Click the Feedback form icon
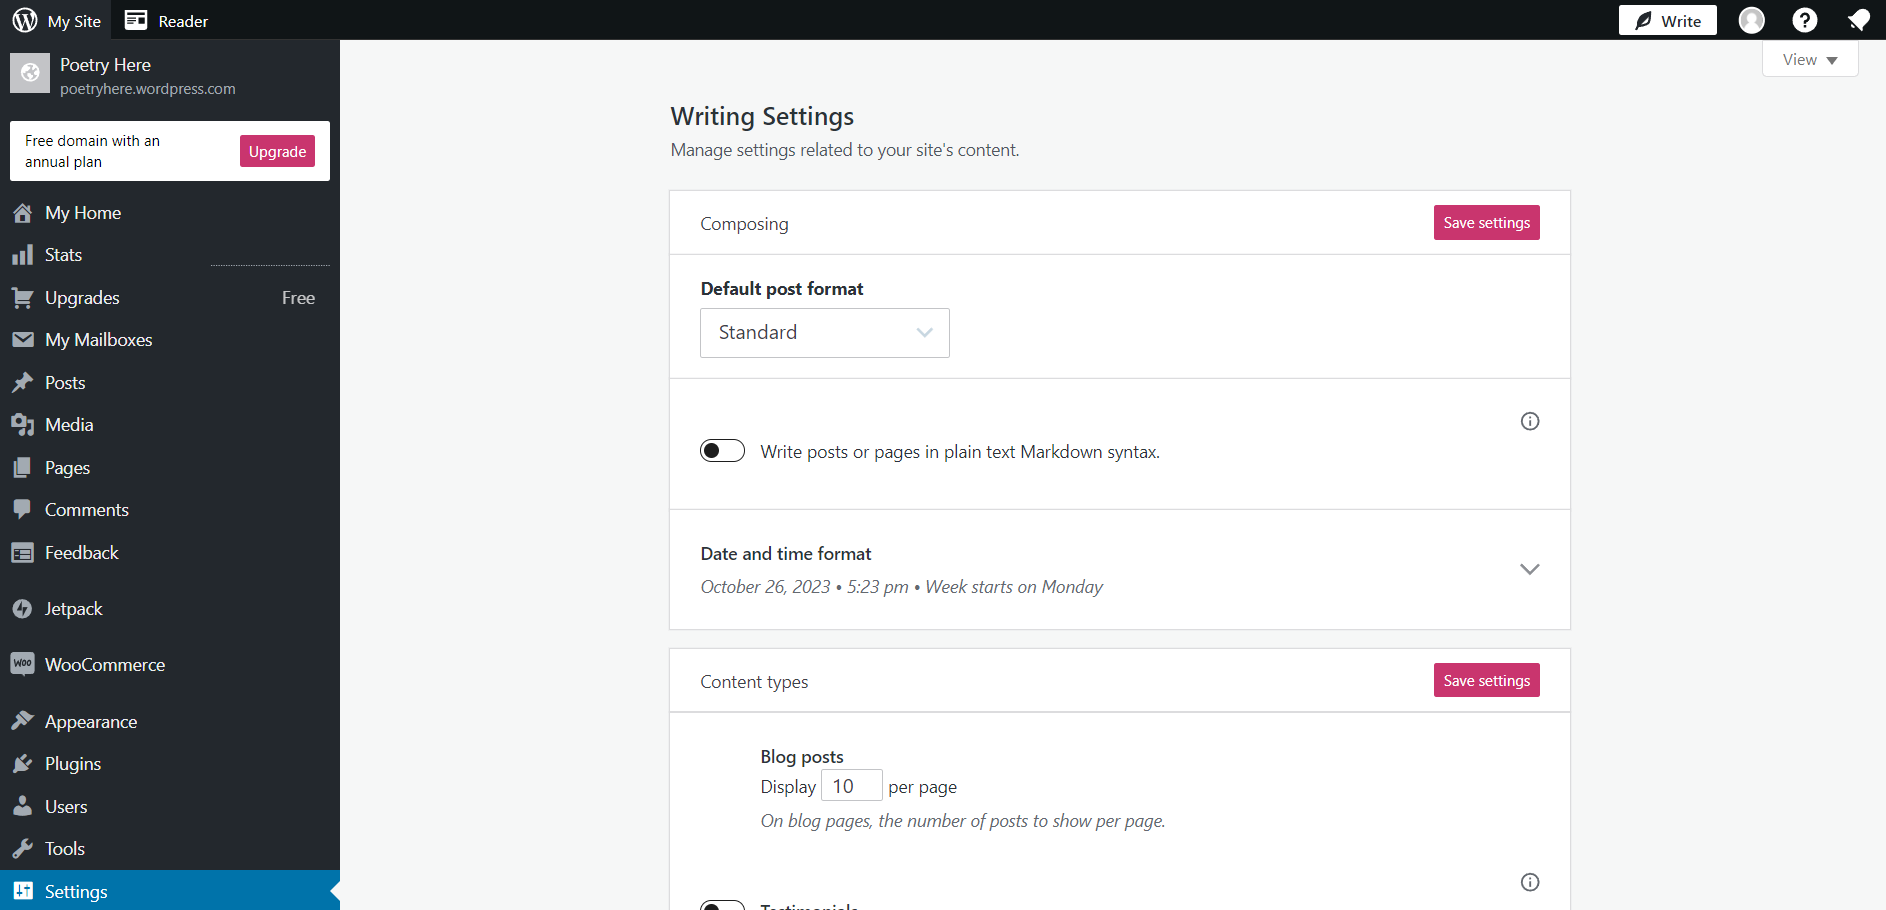1886x910 pixels. pos(23,553)
